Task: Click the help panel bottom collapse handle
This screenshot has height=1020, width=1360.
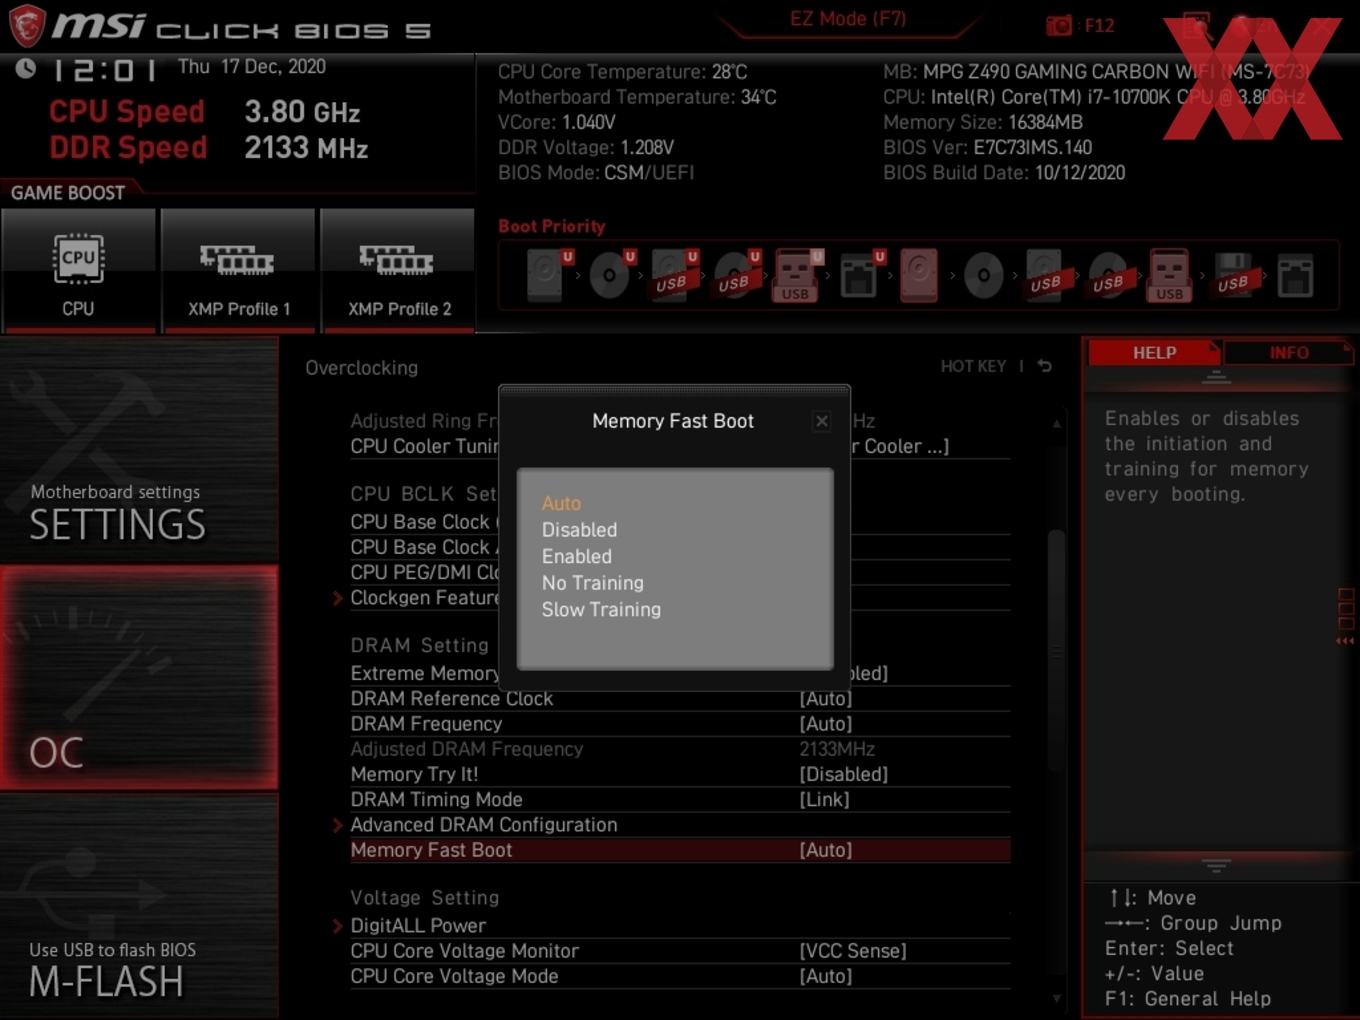Action: point(1216,865)
